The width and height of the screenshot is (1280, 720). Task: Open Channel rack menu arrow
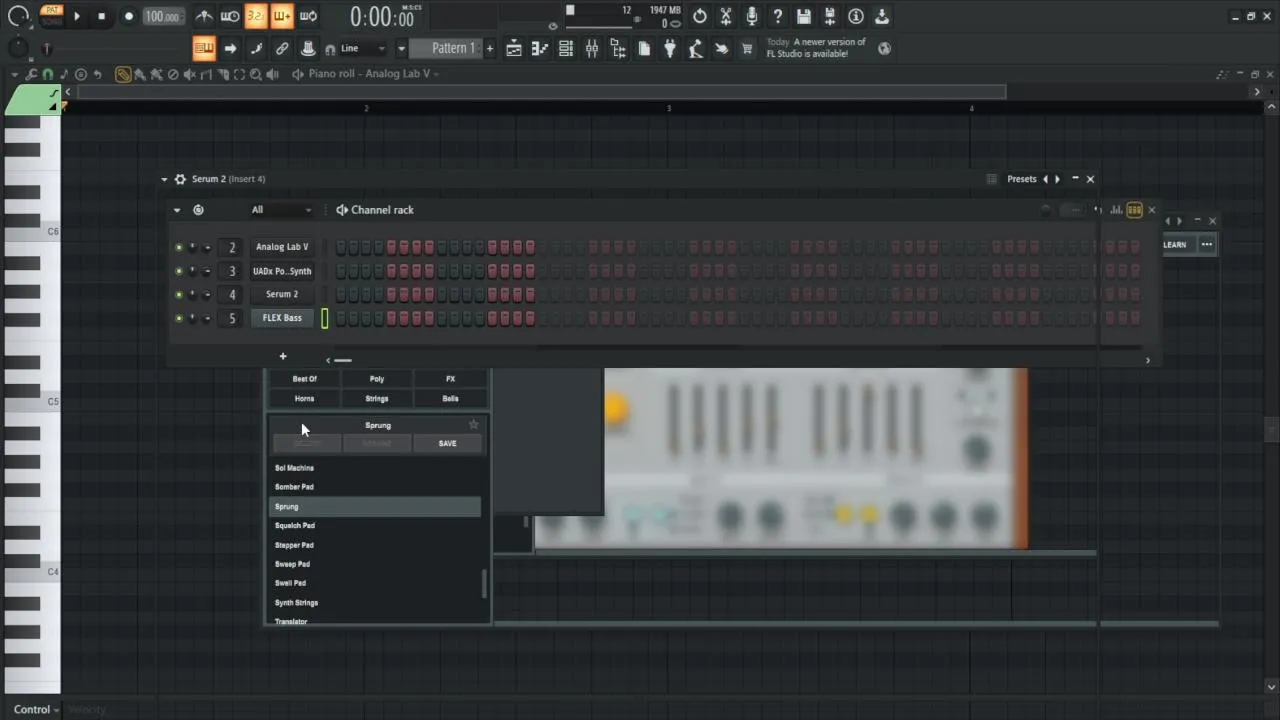coord(177,210)
